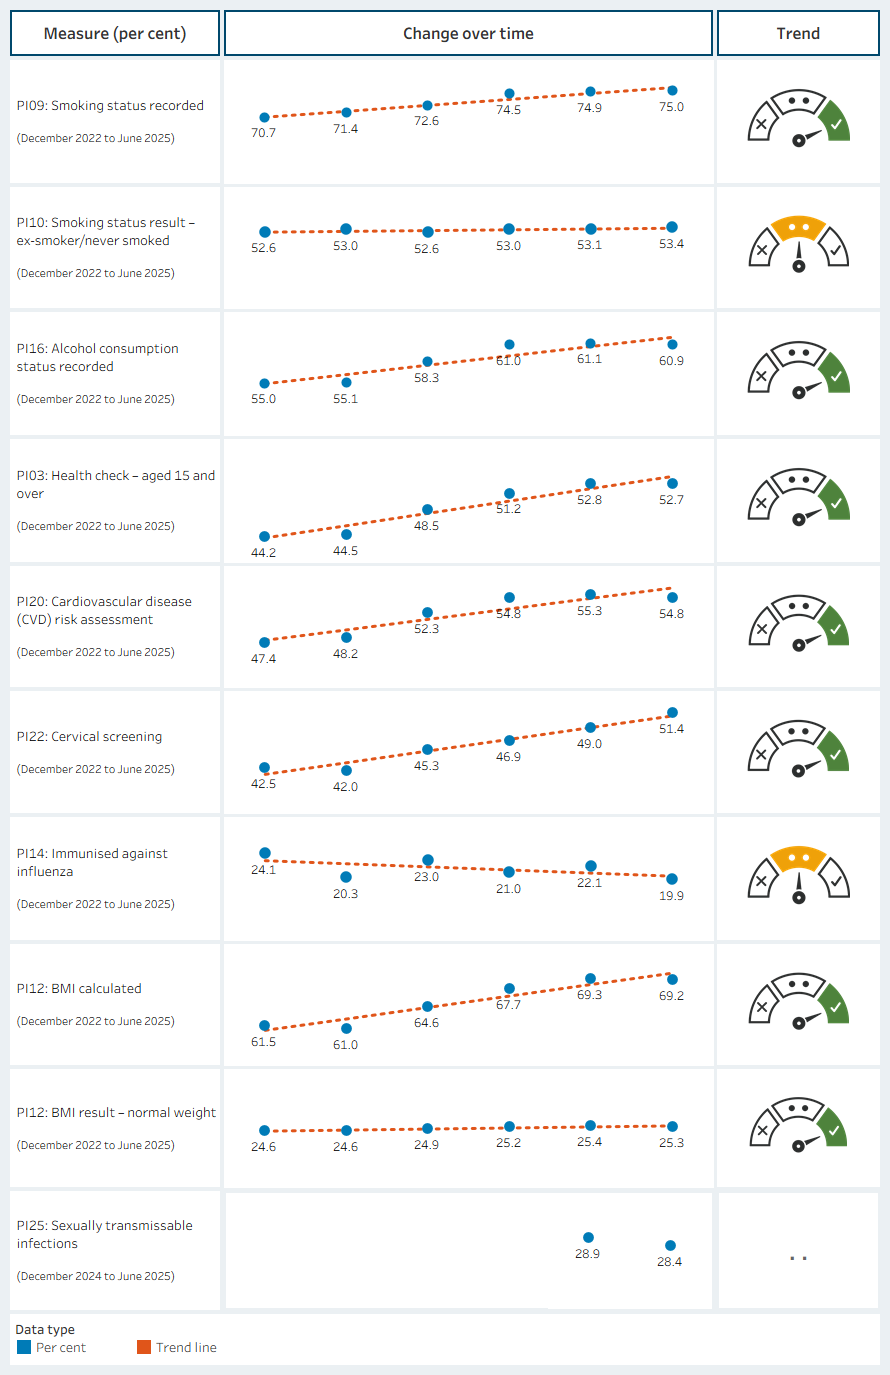Screen dimensions: 890x1375
Task: Select the 51.4 cervical screening data point
Action: pyautogui.click(x=672, y=713)
